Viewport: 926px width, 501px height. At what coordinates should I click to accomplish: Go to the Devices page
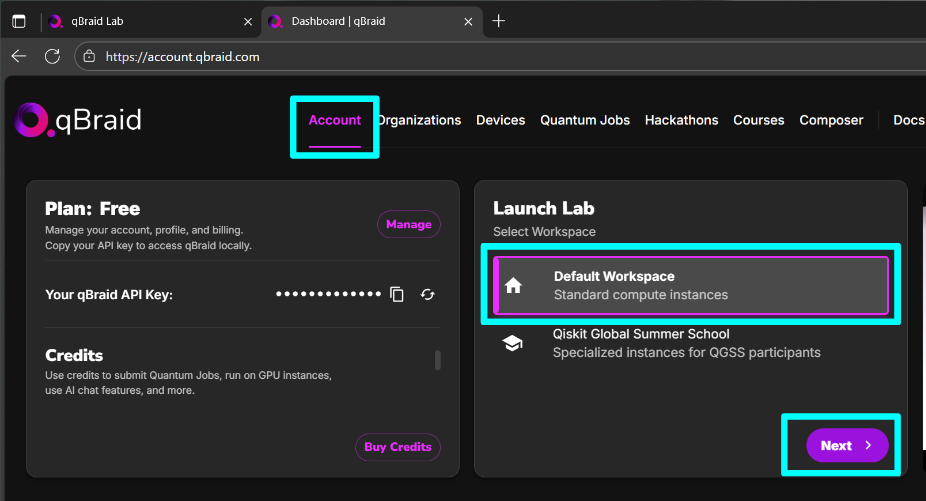501,120
